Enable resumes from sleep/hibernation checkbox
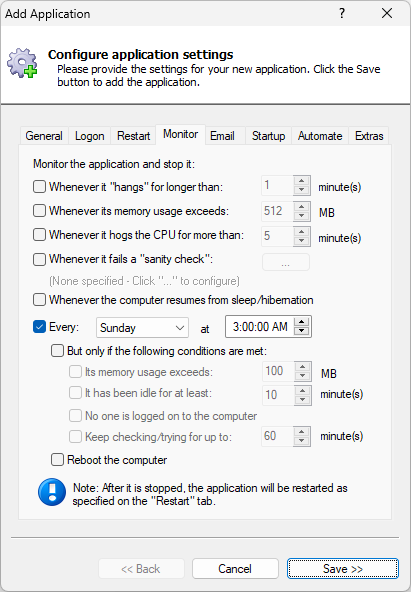411x592 pixels. coord(39,300)
